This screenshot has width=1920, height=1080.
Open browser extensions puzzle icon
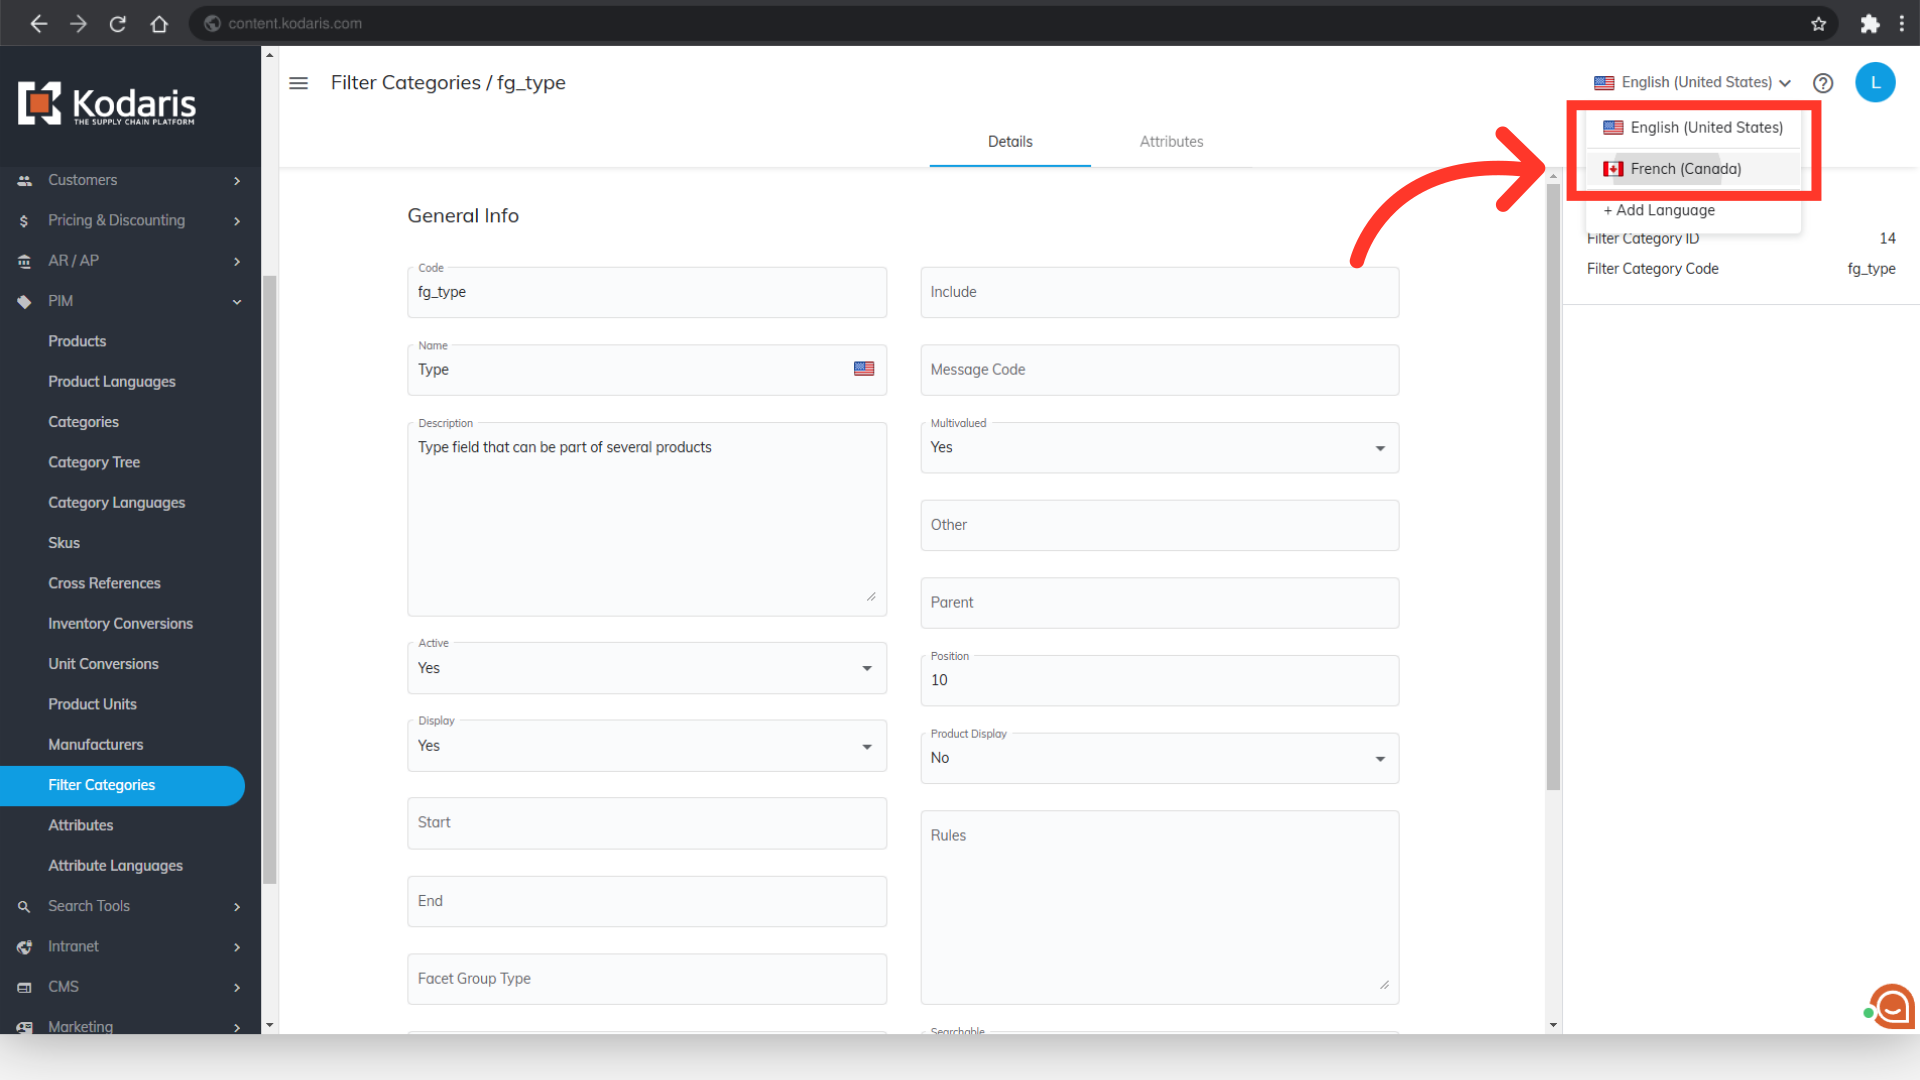click(x=1869, y=23)
